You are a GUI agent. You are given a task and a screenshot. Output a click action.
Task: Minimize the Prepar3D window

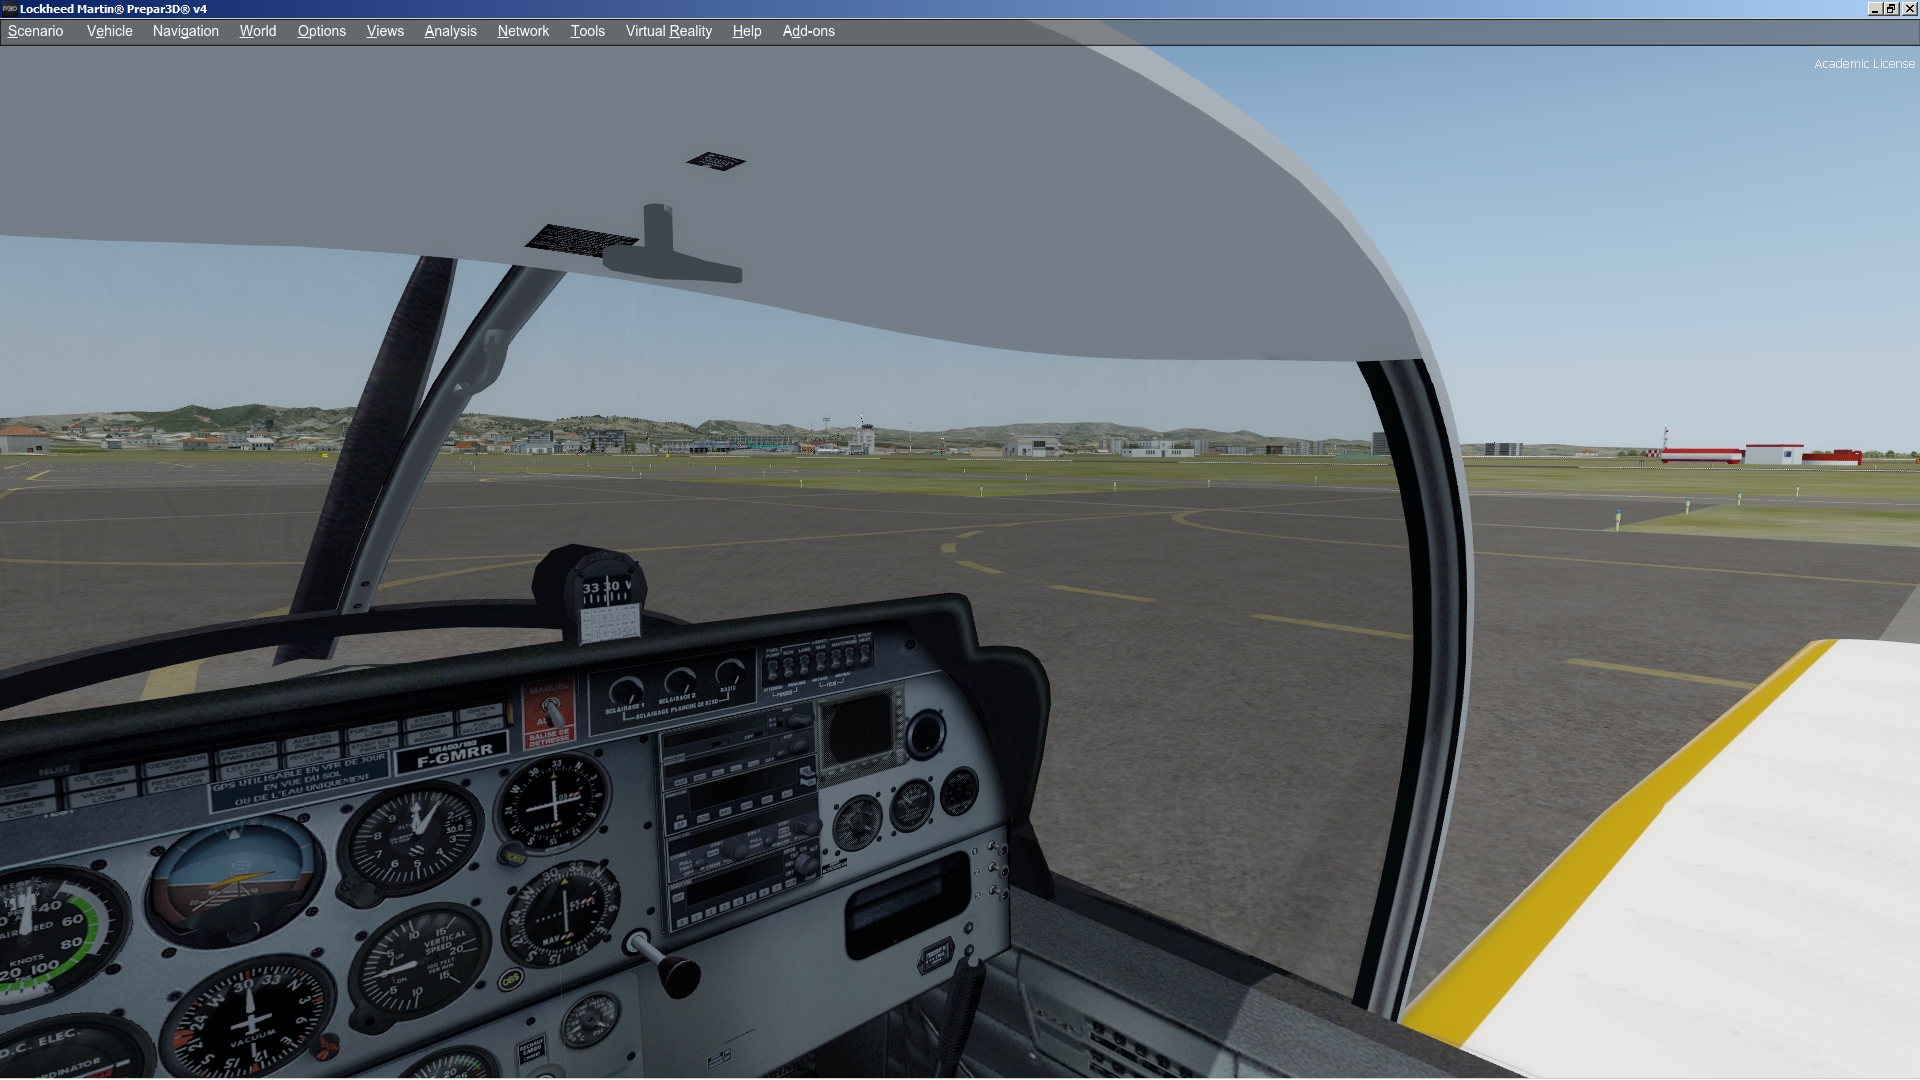[1874, 9]
